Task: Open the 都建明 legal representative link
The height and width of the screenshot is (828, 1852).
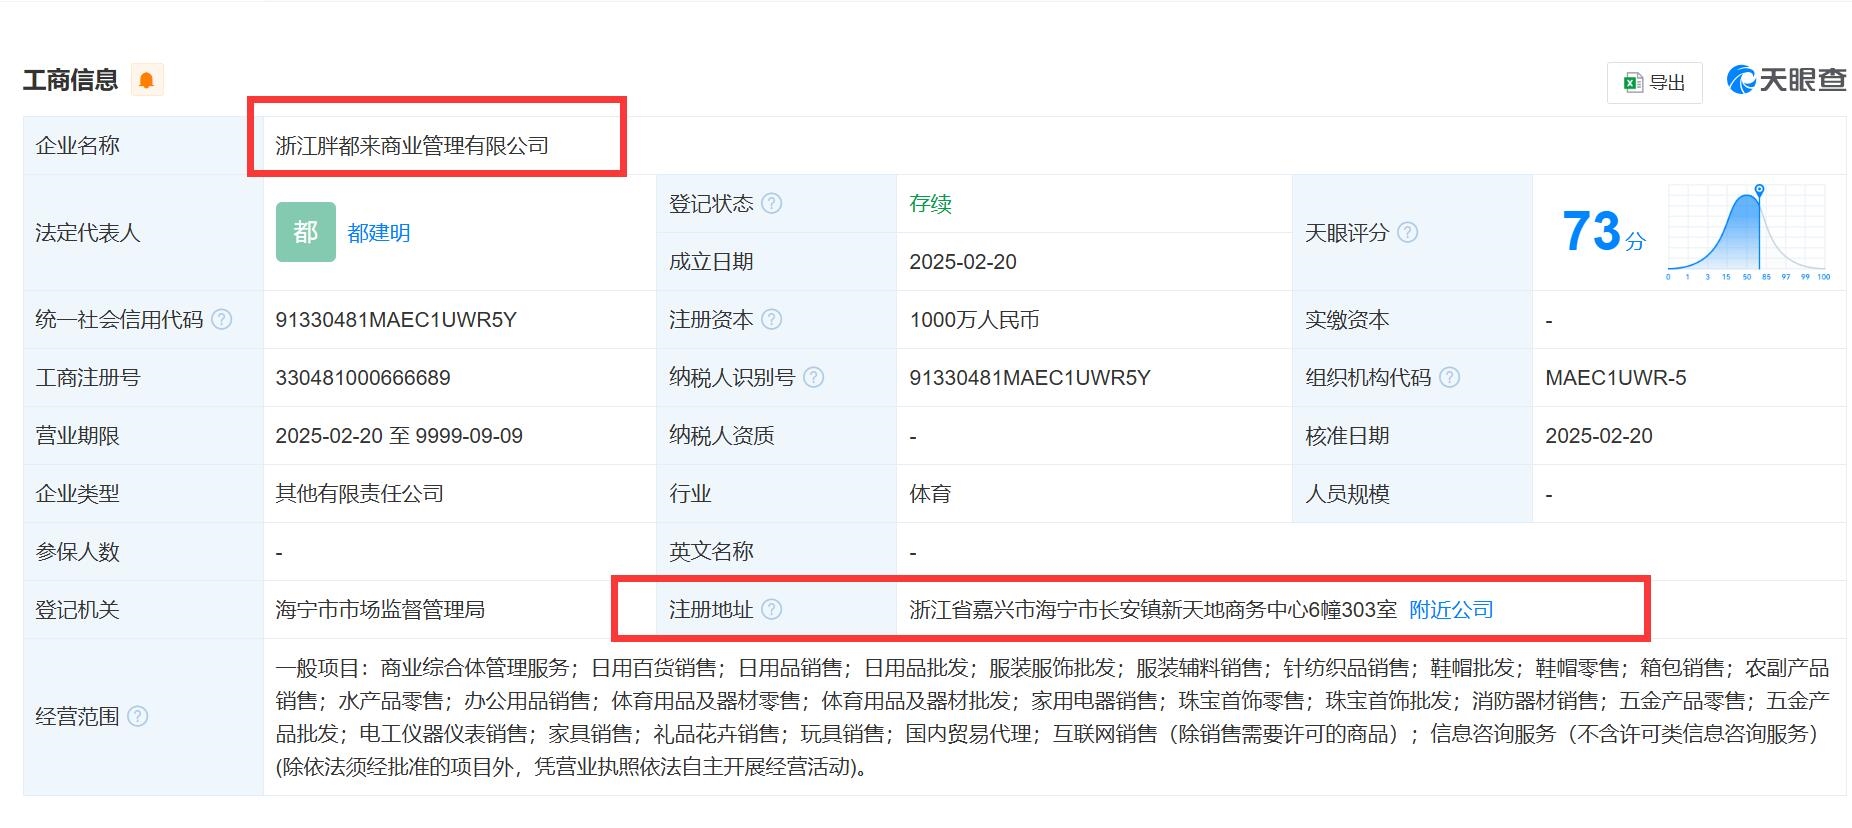Action: (x=379, y=233)
